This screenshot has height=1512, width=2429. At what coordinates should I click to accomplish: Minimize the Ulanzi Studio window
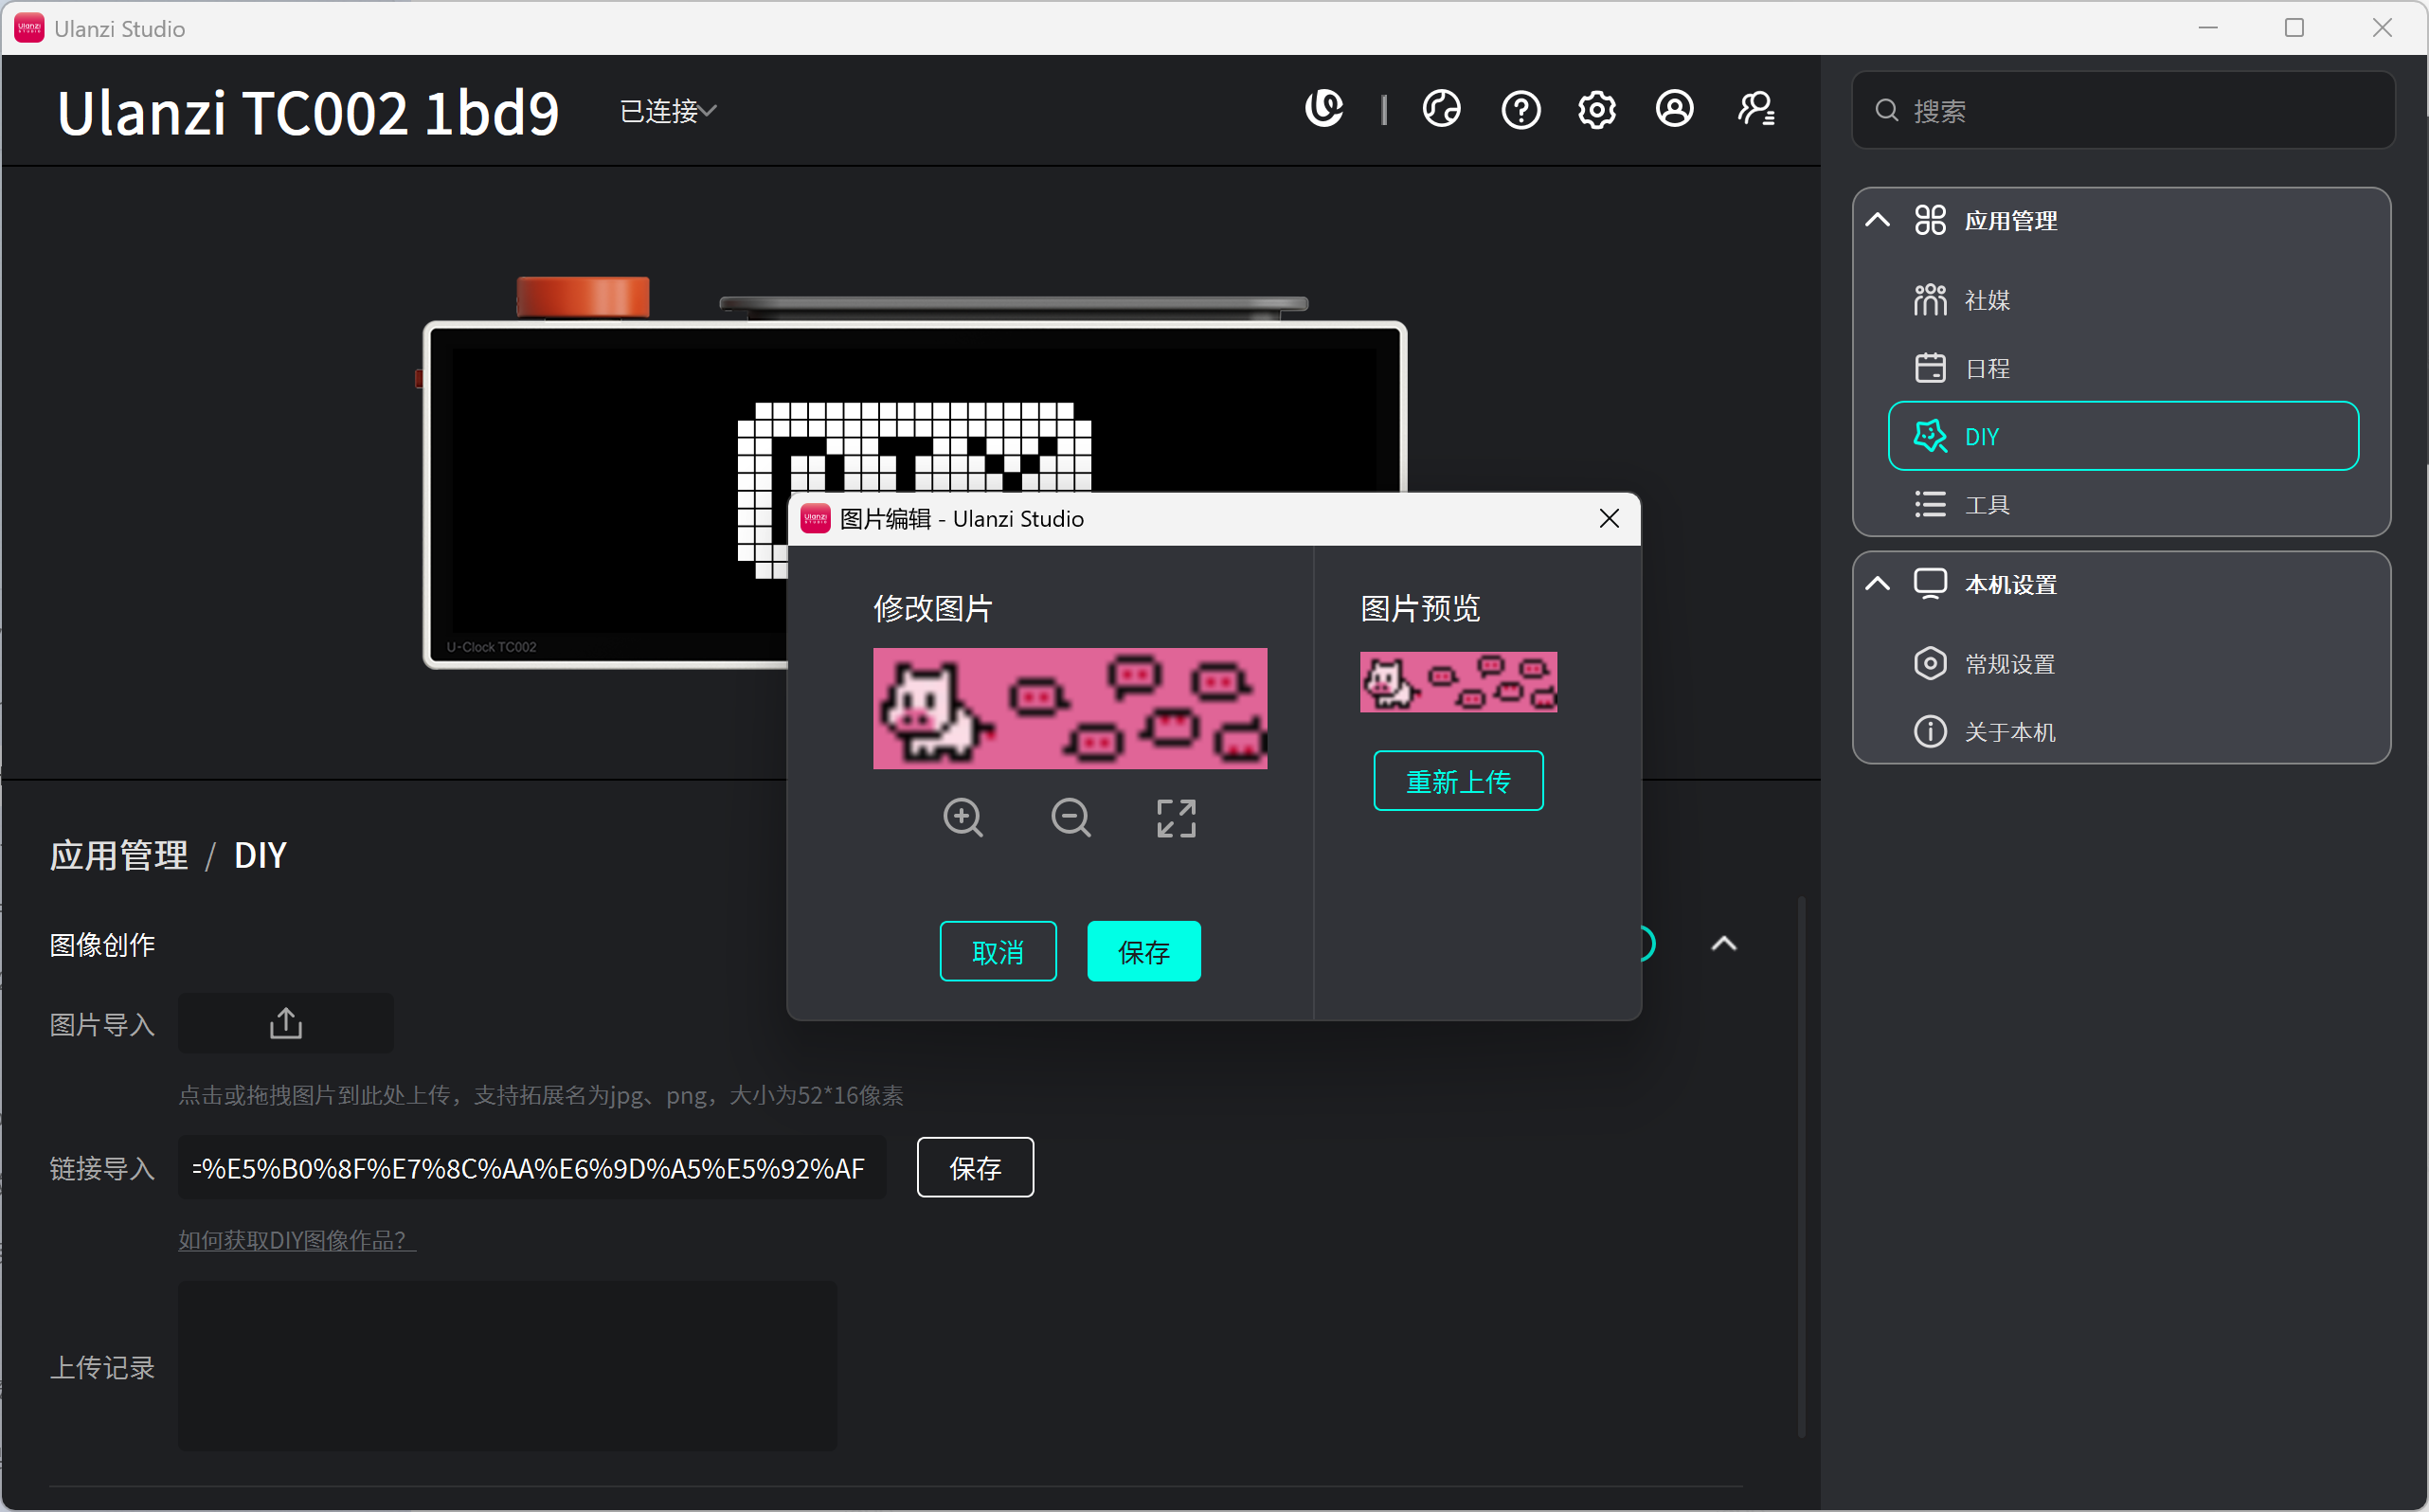pos(2208,28)
